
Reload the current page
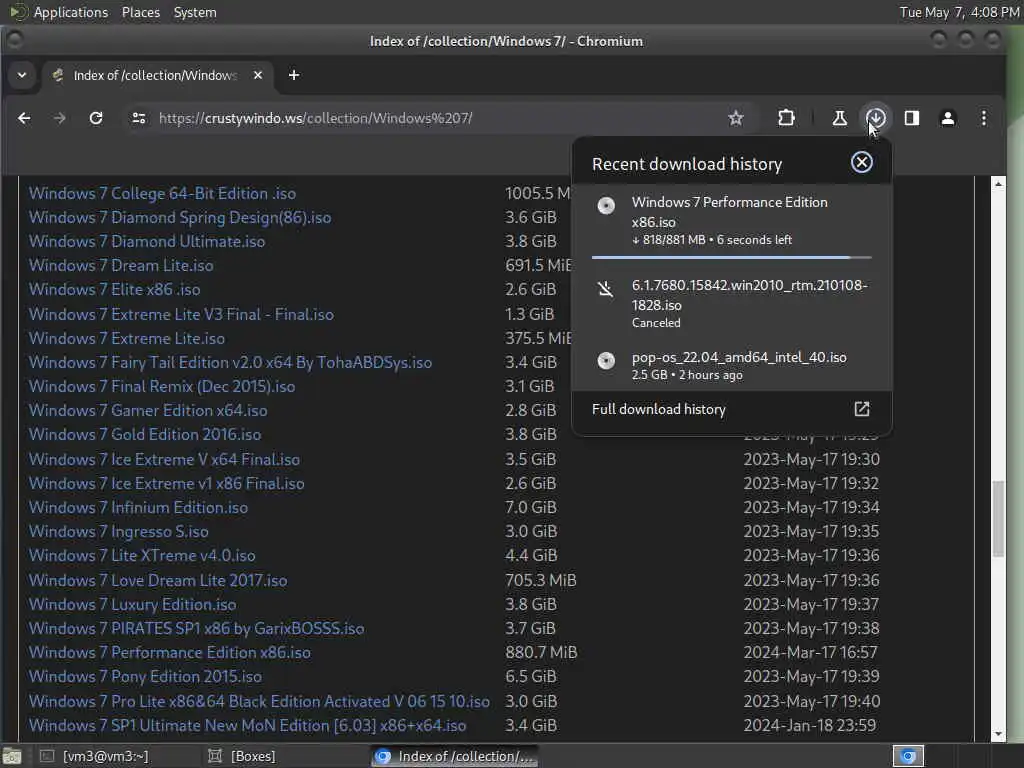pyautogui.click(x=96, y=118)
